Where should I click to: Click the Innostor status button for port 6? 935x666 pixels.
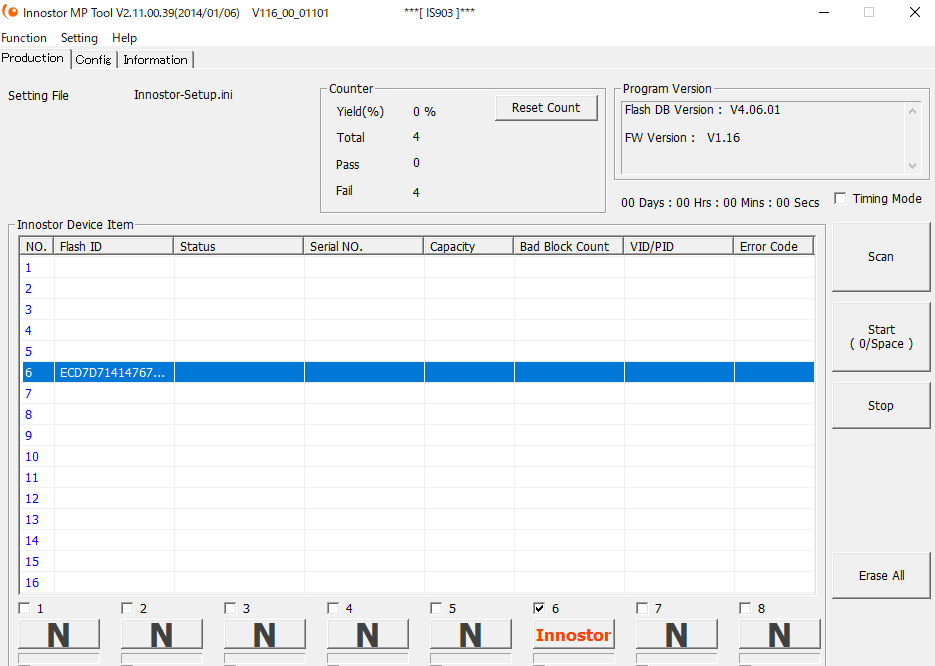click(574, 634)
